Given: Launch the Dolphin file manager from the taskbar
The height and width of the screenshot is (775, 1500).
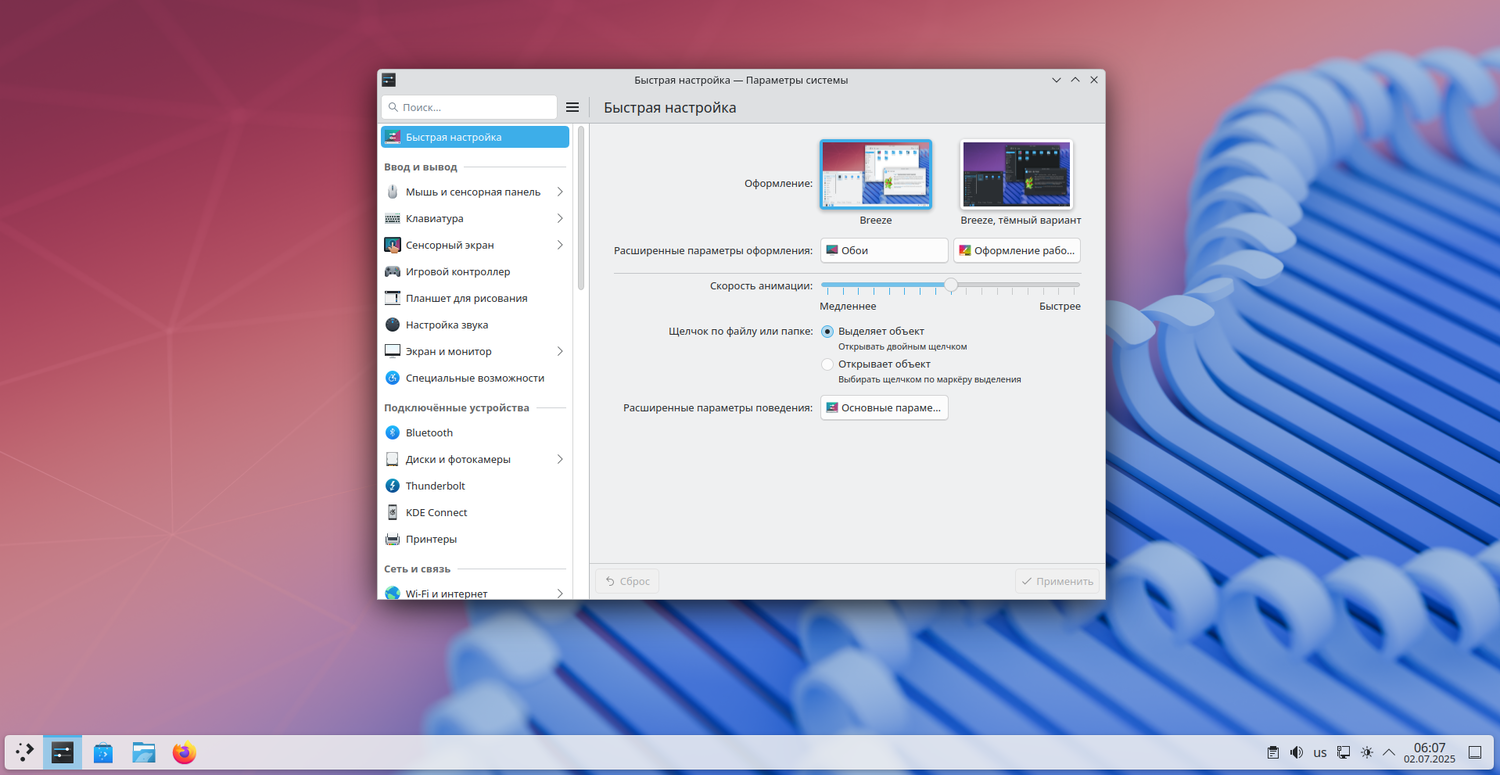Looking at the screenshot, I should pyautogui.click(x=143, y=752).
